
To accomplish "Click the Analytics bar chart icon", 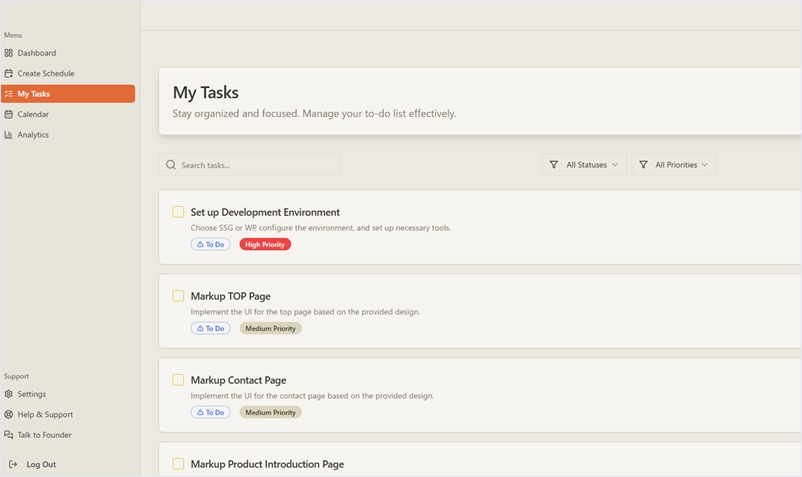I will click(x=9, y=135).
